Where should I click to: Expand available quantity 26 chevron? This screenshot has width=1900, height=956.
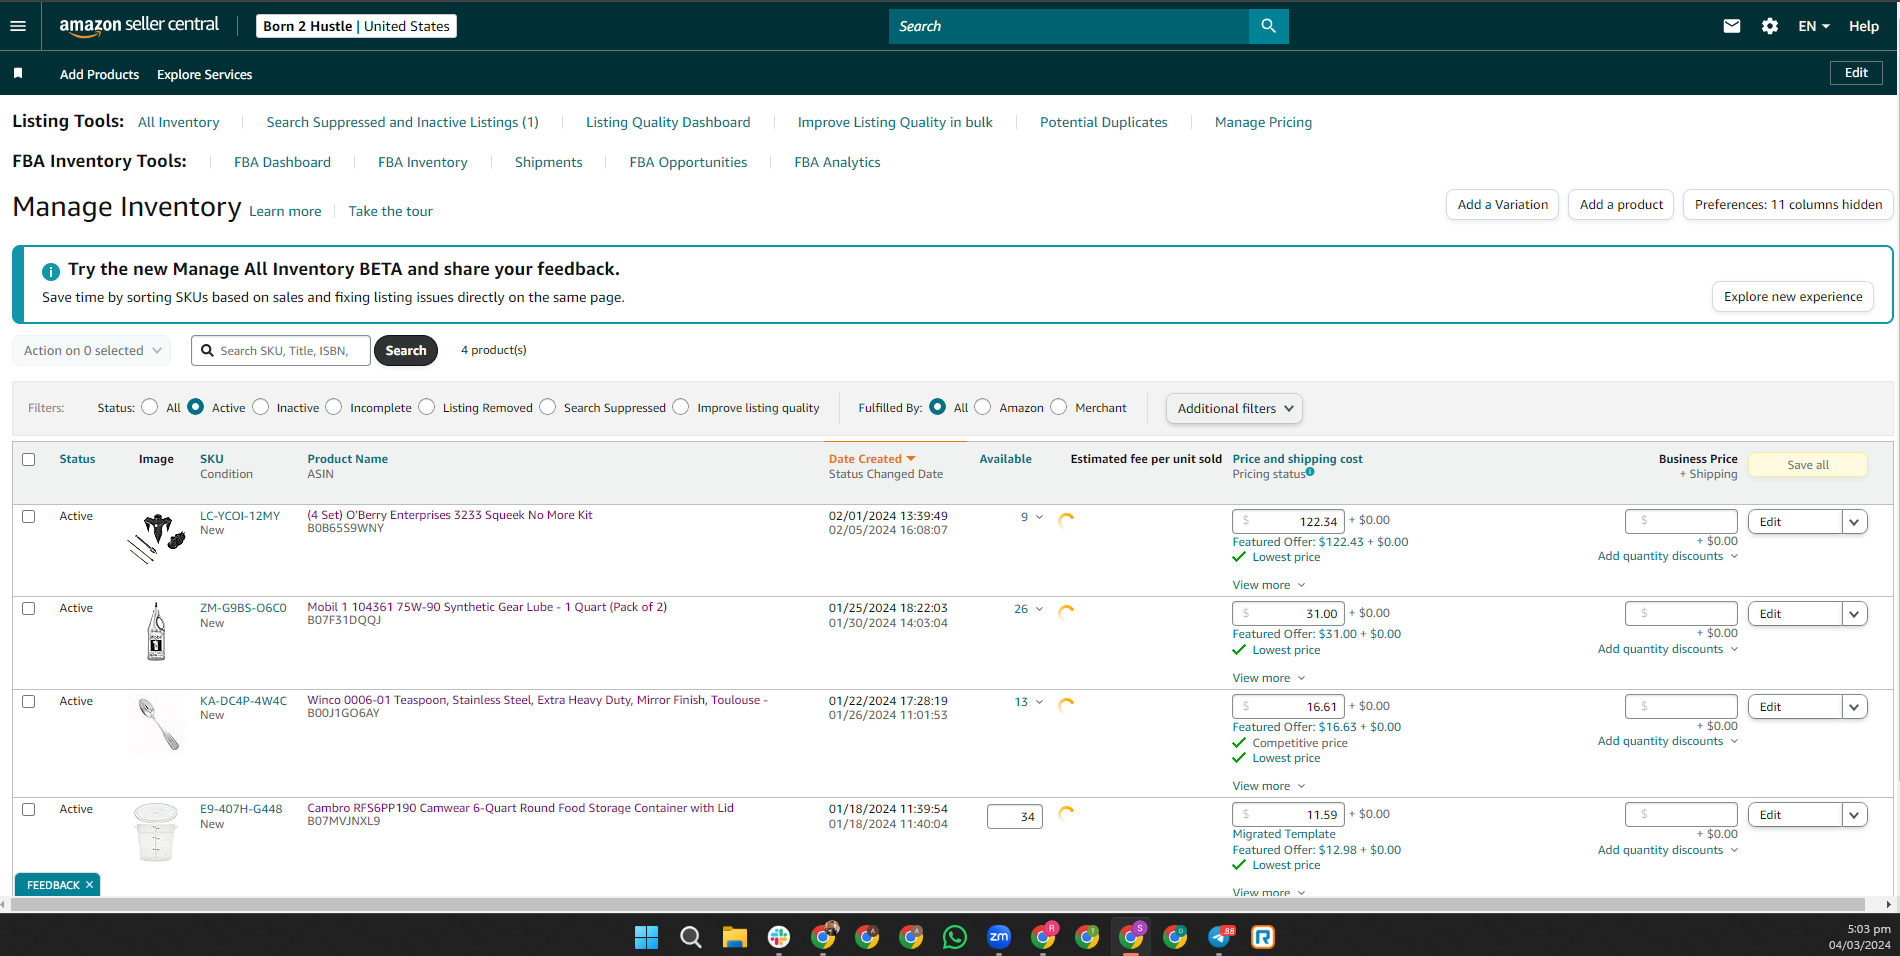[x=1039, y=609]
